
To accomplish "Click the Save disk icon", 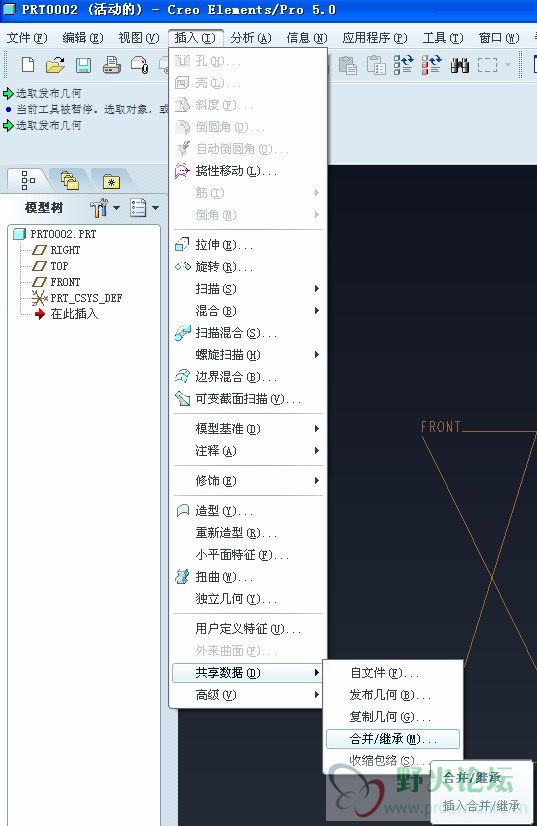I will coord(83,65).
